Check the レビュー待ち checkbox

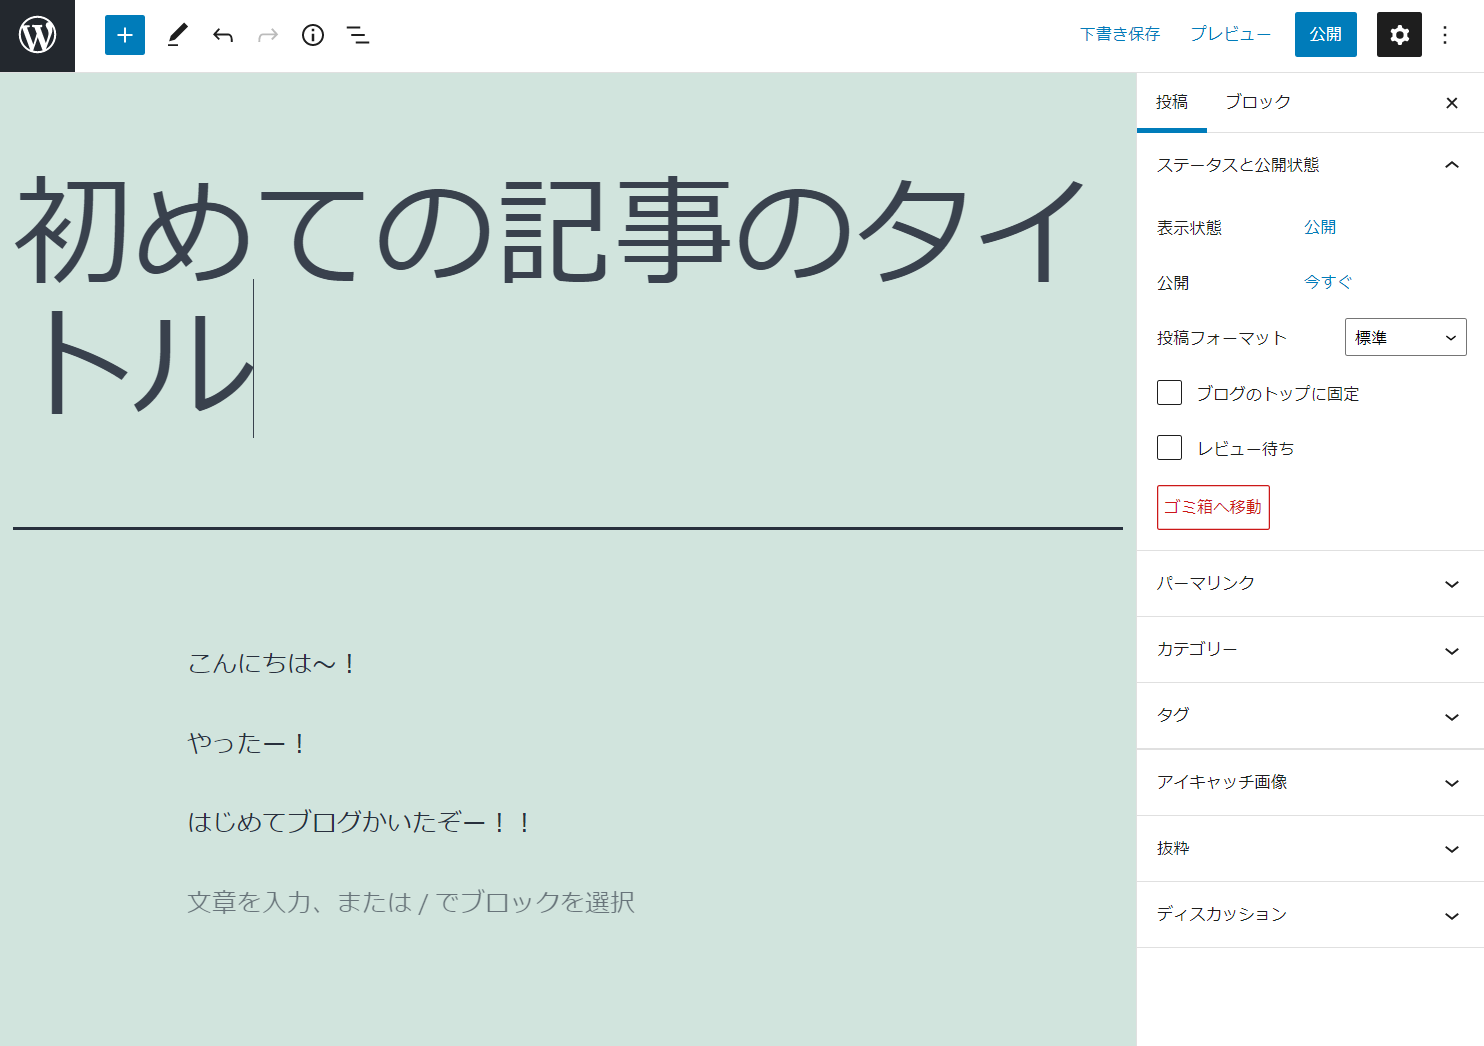pyautogui.click(x=1169, y=447)
